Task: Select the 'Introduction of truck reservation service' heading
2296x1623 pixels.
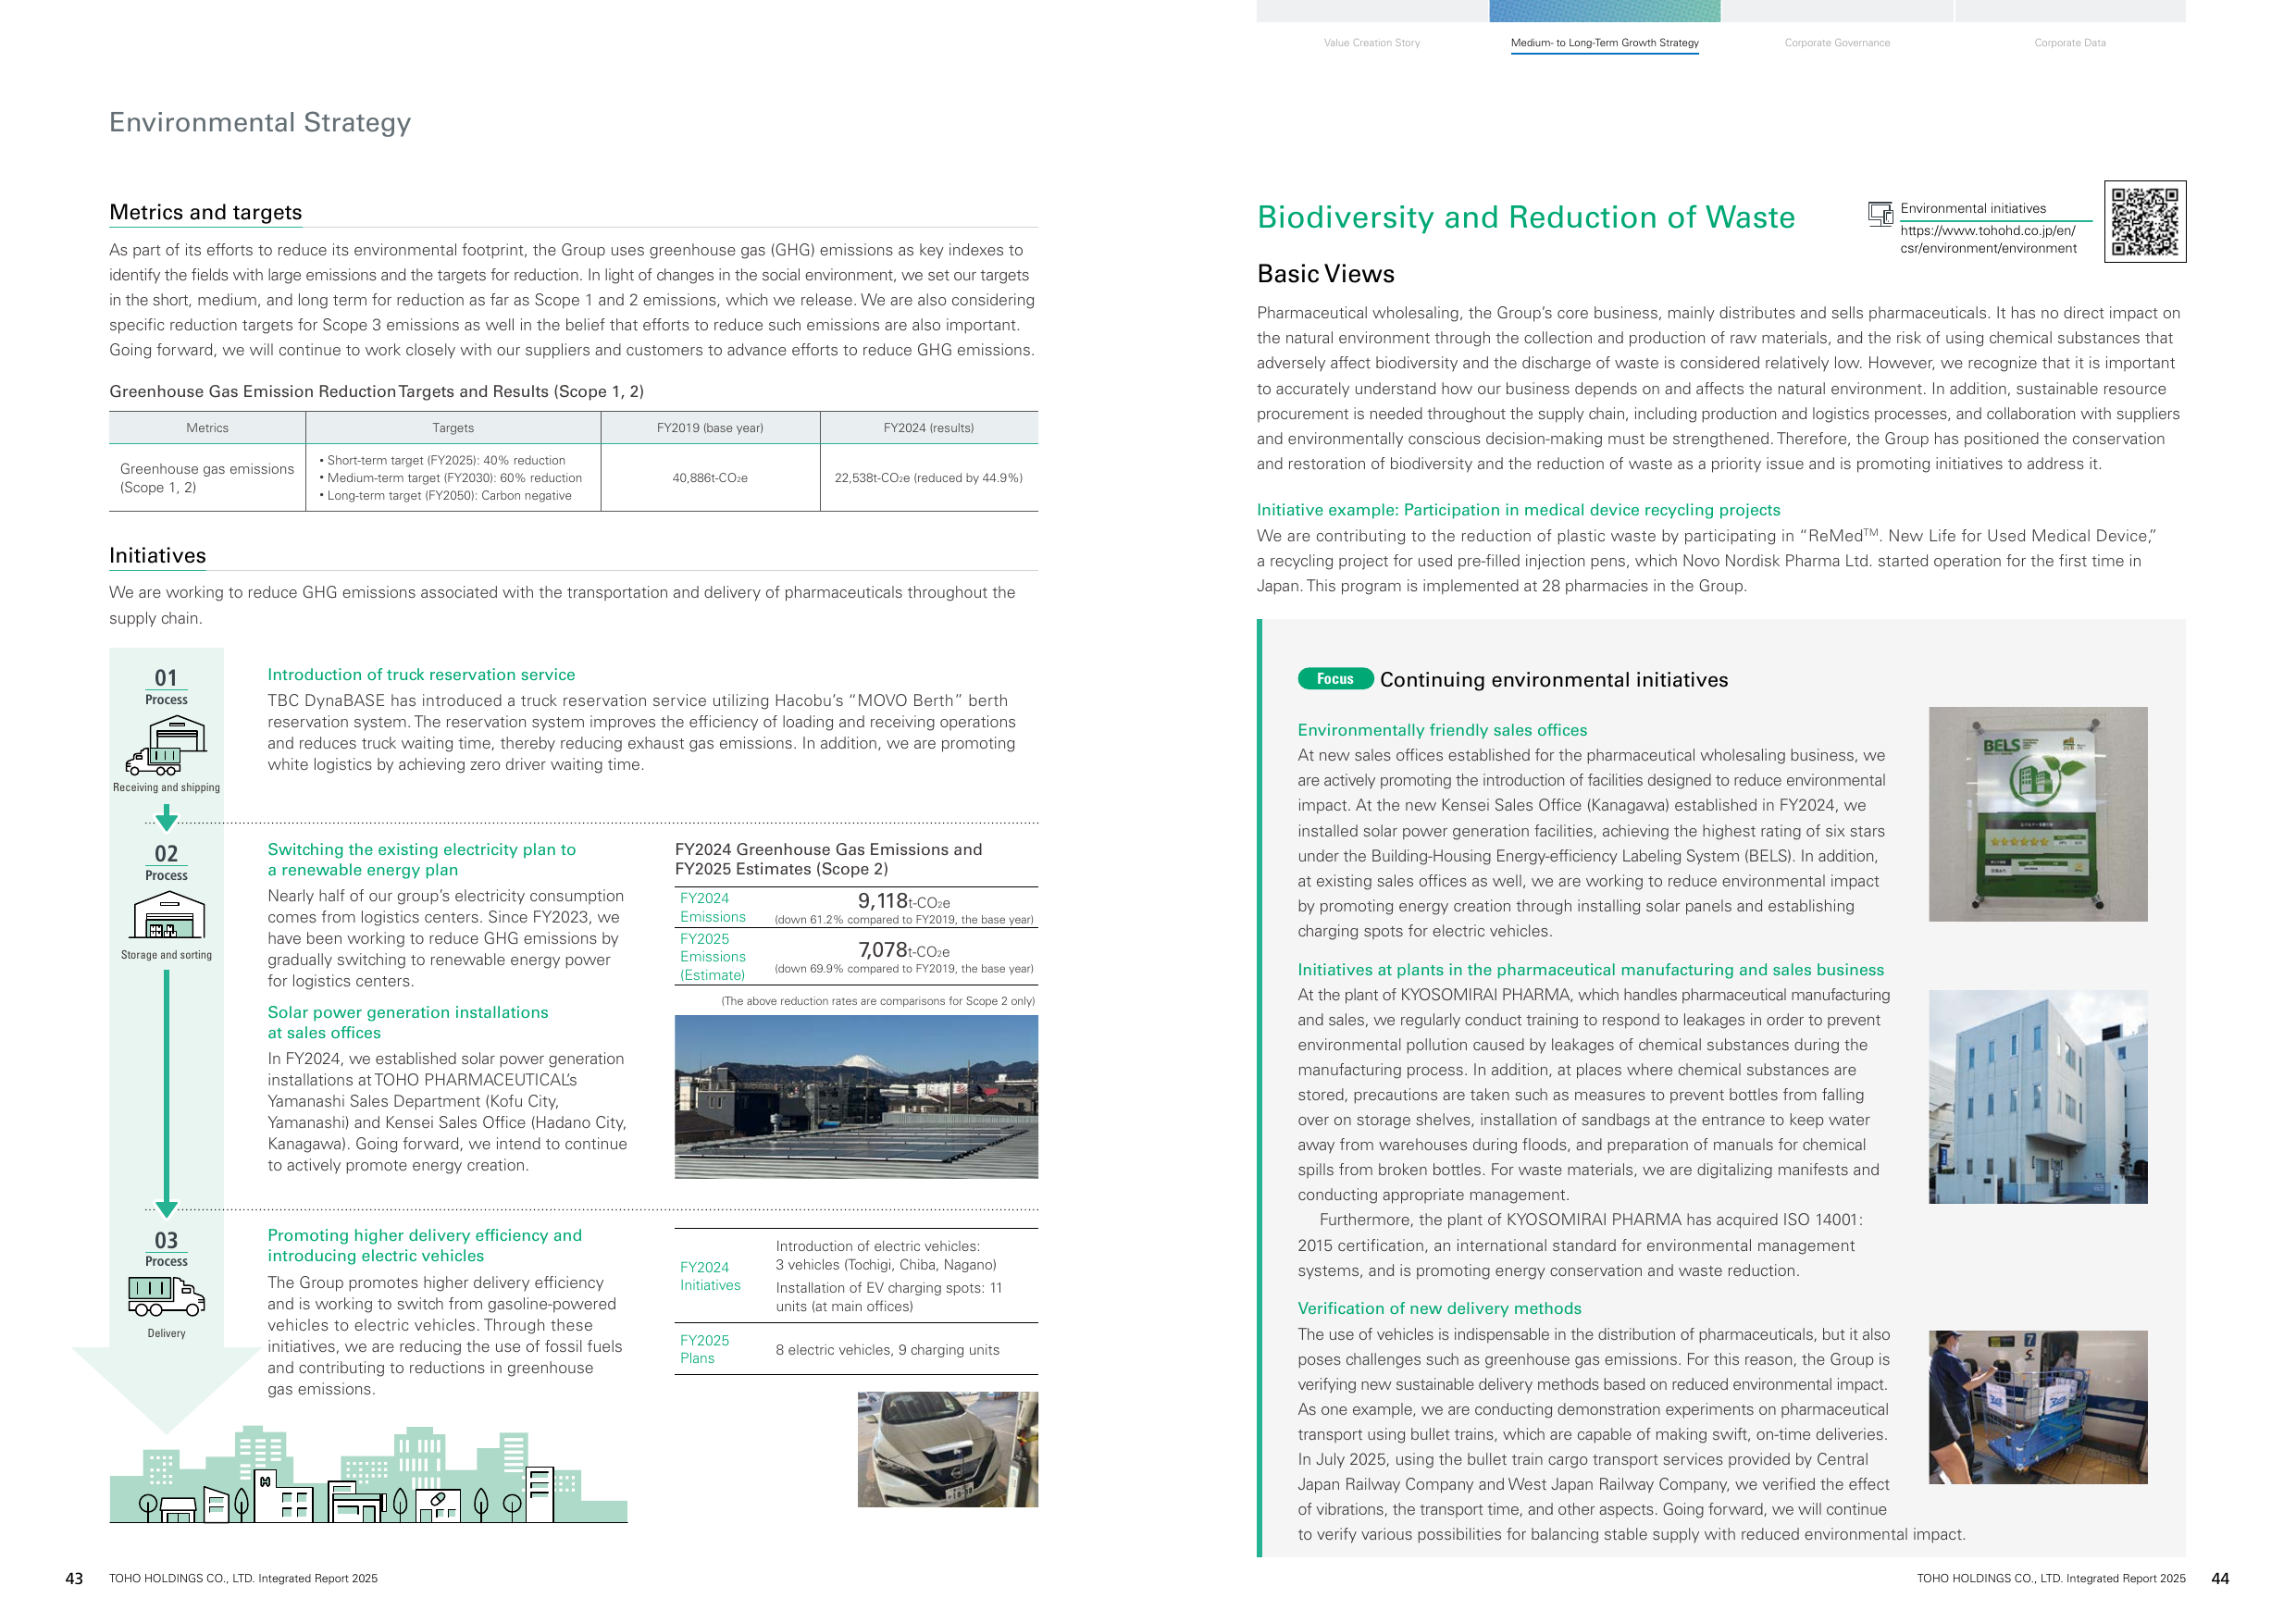Action: tap(421, 675)
